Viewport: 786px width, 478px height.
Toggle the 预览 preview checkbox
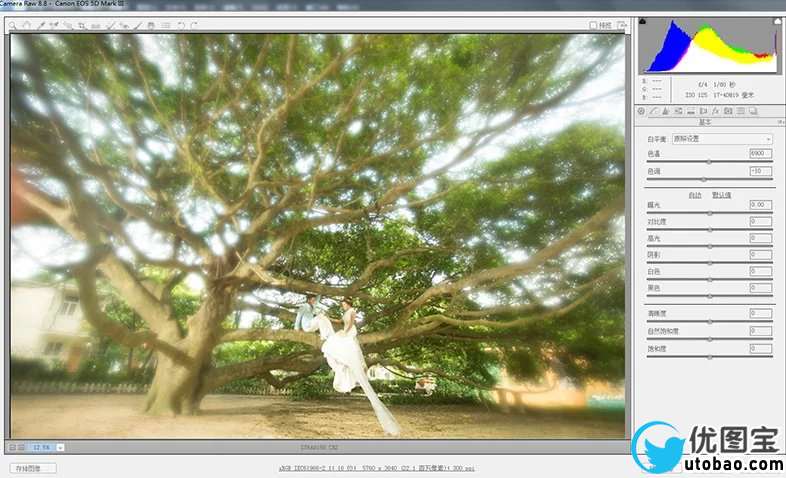click(593, 25)
